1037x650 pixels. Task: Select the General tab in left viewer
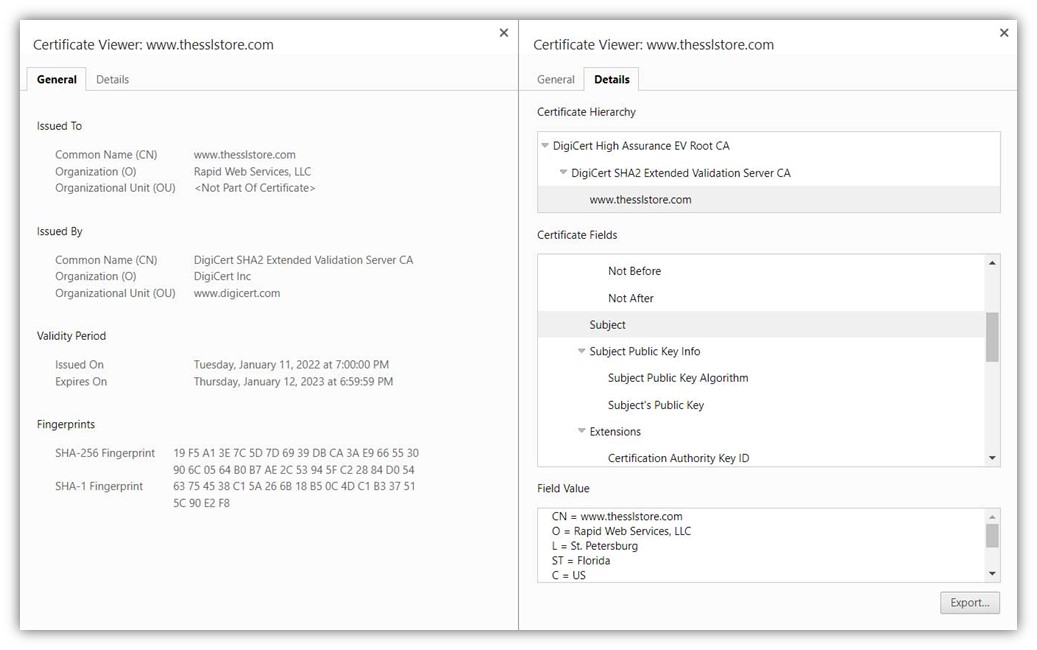click(57, 79)
